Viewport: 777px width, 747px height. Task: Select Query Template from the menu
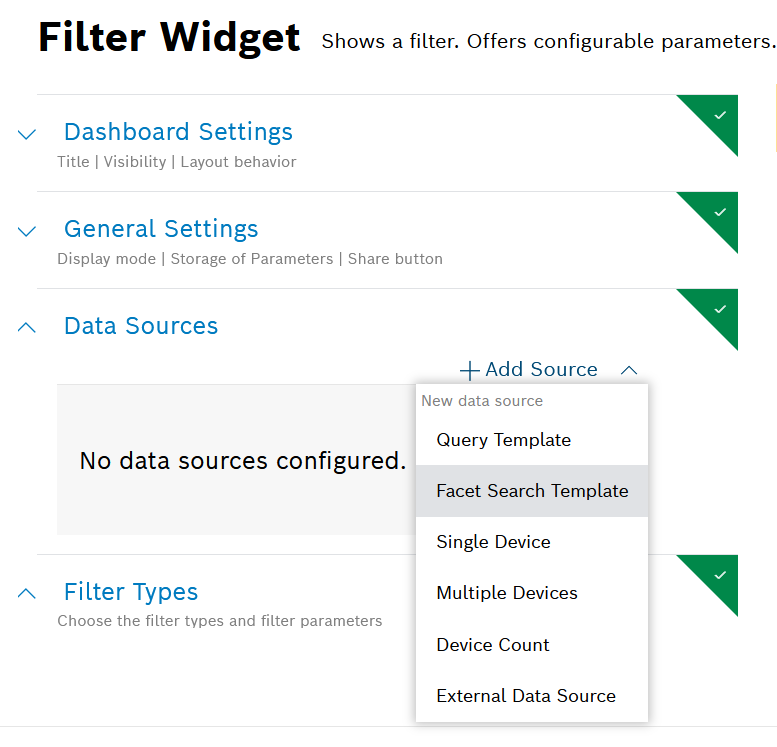click(503, 440)
